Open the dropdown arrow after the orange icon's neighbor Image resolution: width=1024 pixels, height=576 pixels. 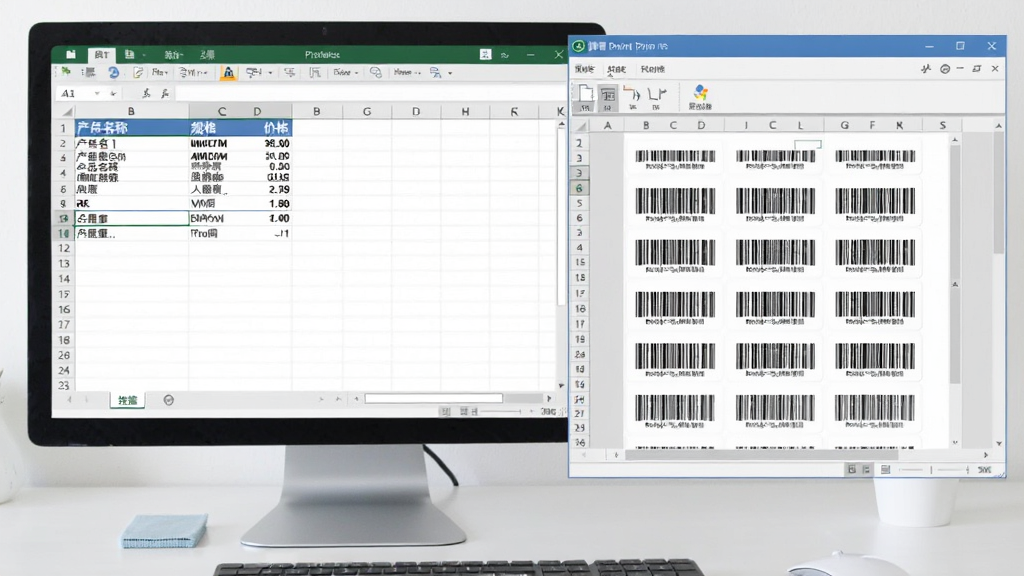tap(270, 72)
